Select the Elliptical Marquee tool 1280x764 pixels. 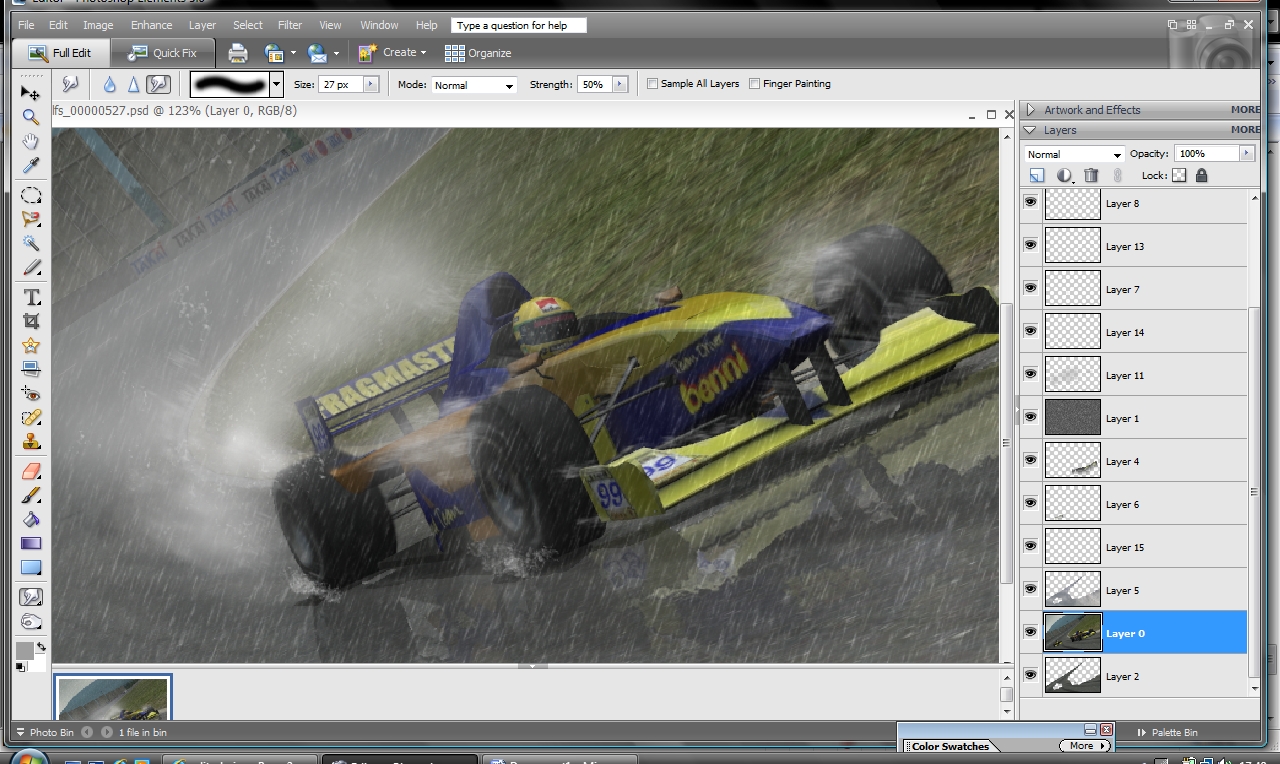pyautogui.click(x=31, y=195)
